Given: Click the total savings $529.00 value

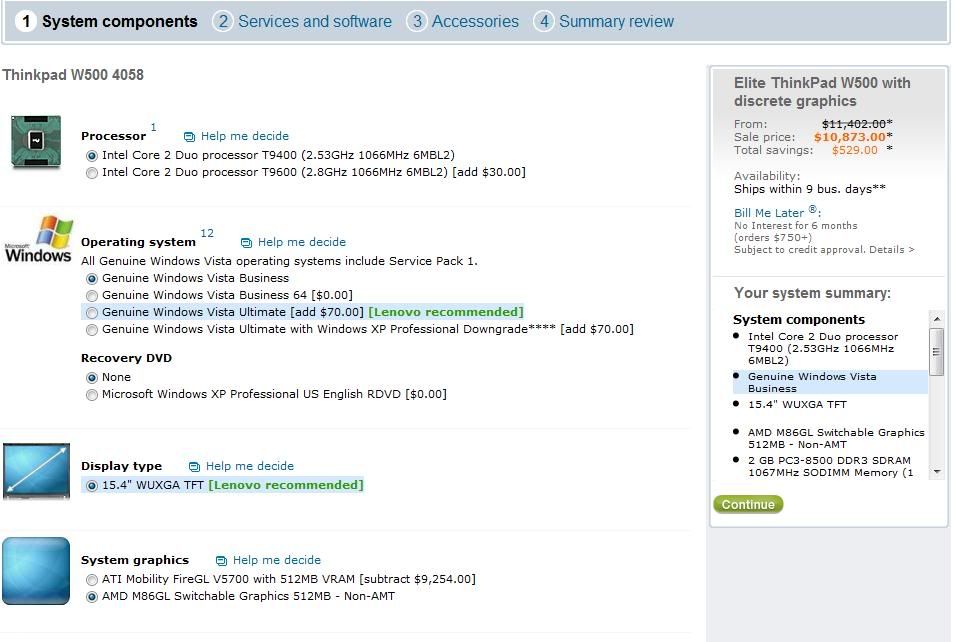Looking at the screenshot, I should tap(854, 151).
